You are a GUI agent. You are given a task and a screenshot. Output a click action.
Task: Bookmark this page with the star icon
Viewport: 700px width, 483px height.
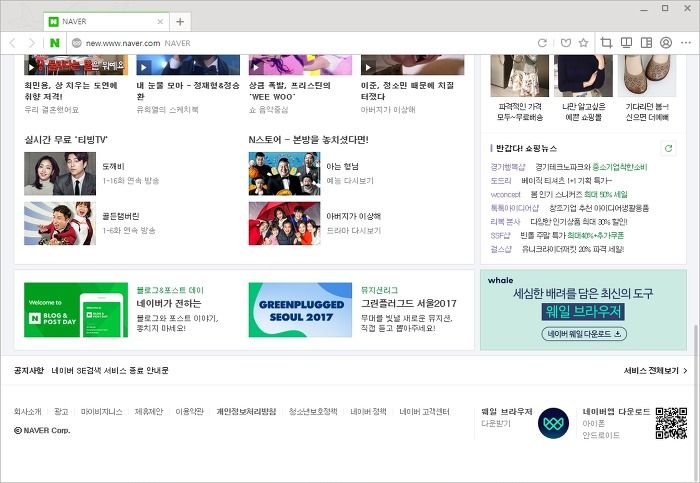click(583, 43)
